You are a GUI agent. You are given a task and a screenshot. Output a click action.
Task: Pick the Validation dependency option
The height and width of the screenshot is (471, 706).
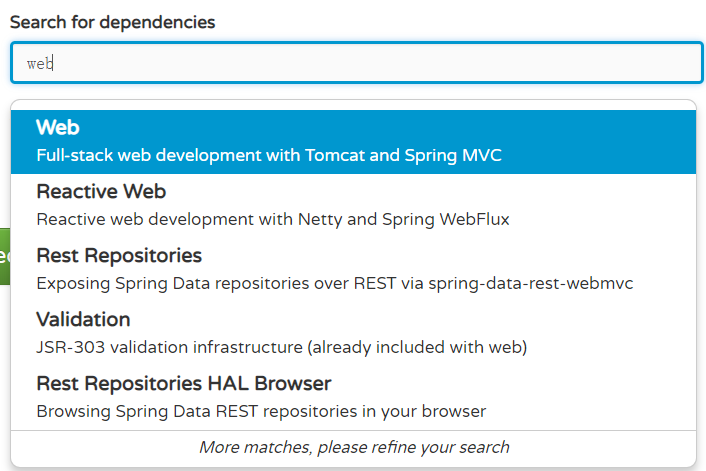(x=352, y=332)
